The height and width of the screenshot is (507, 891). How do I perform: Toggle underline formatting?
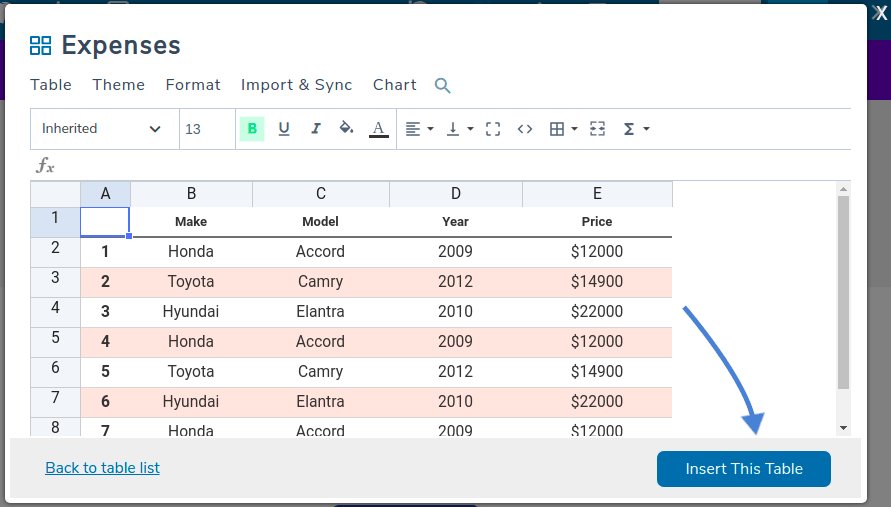tap(284, 129)
